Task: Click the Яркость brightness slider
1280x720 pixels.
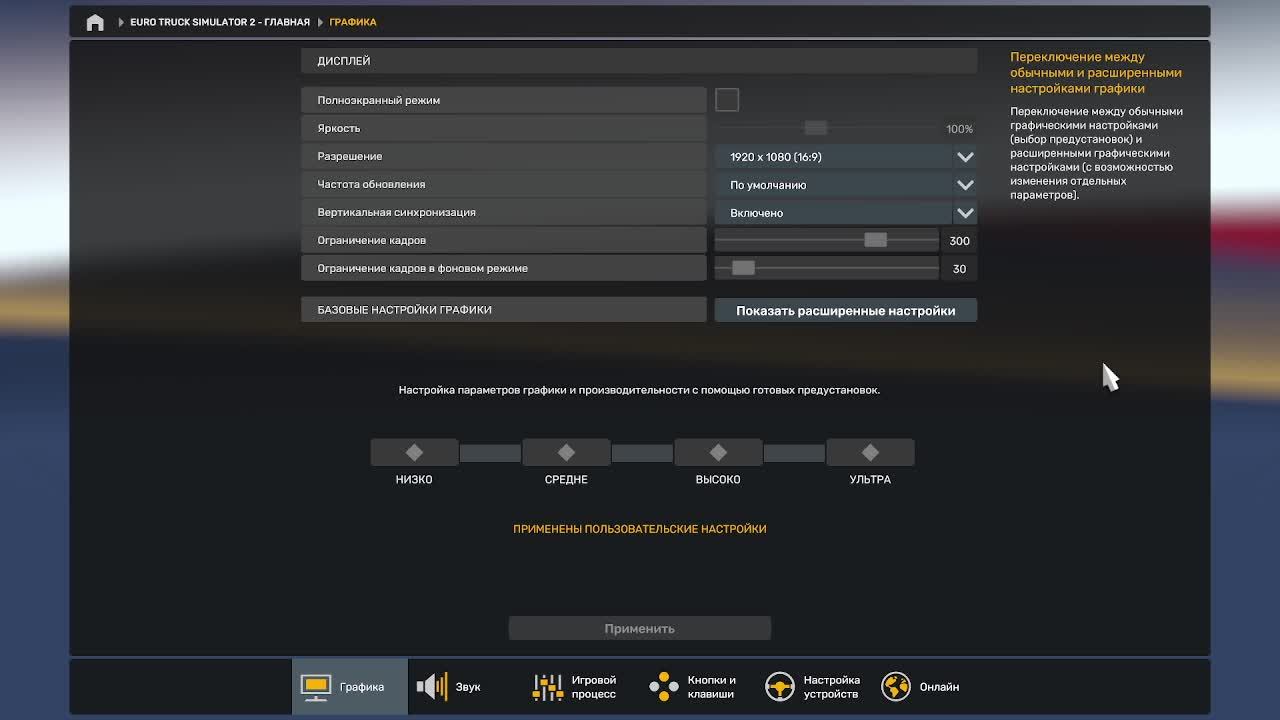Action: click(826, 128)
